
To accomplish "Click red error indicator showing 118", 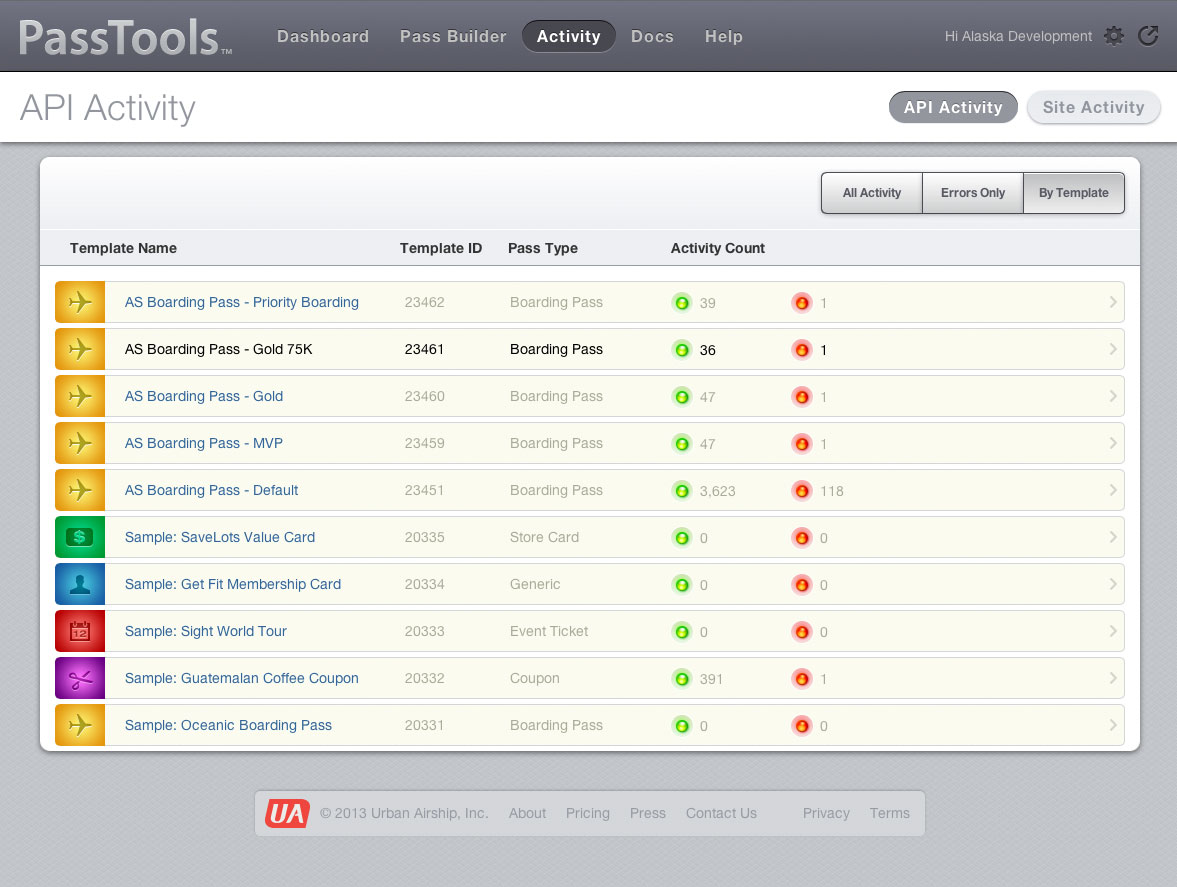I will coord(802,491).
